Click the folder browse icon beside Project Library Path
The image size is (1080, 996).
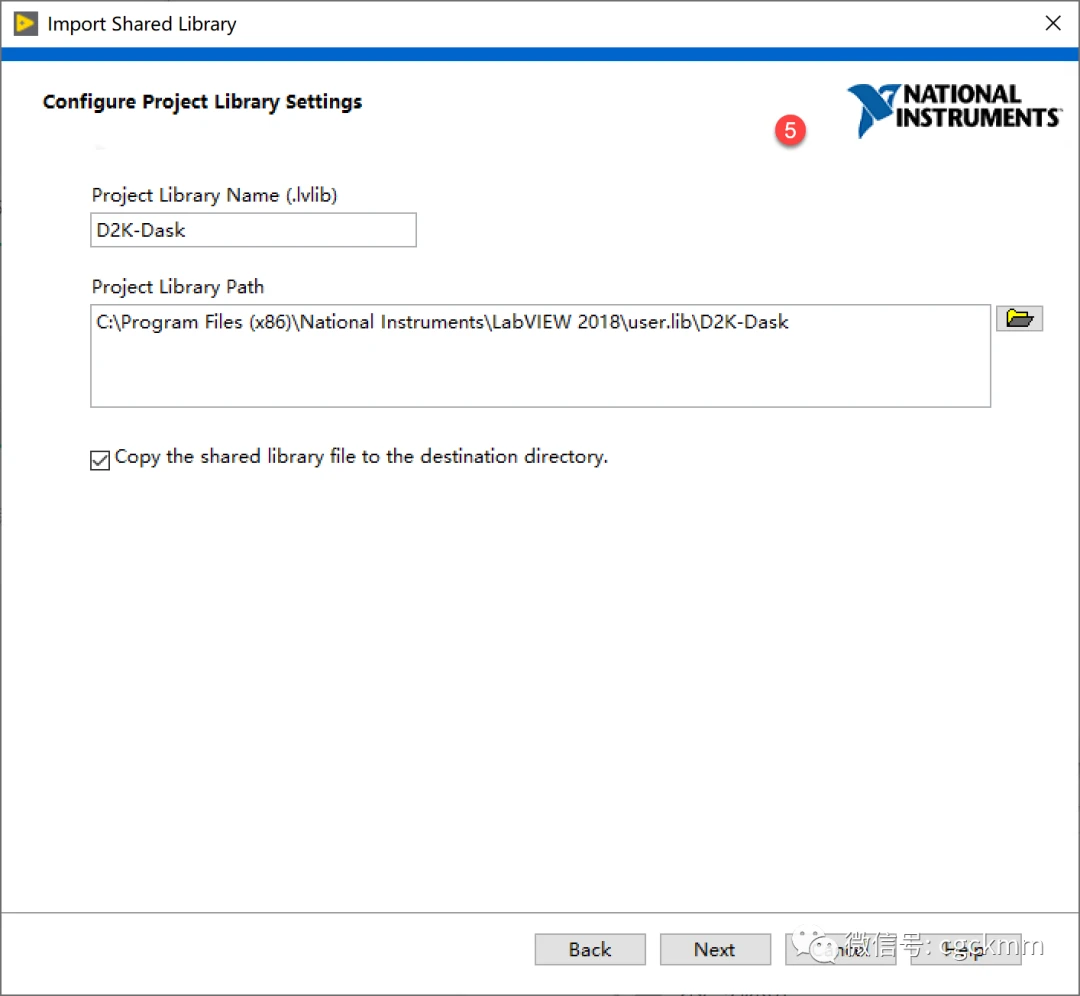coord(1019,319)
